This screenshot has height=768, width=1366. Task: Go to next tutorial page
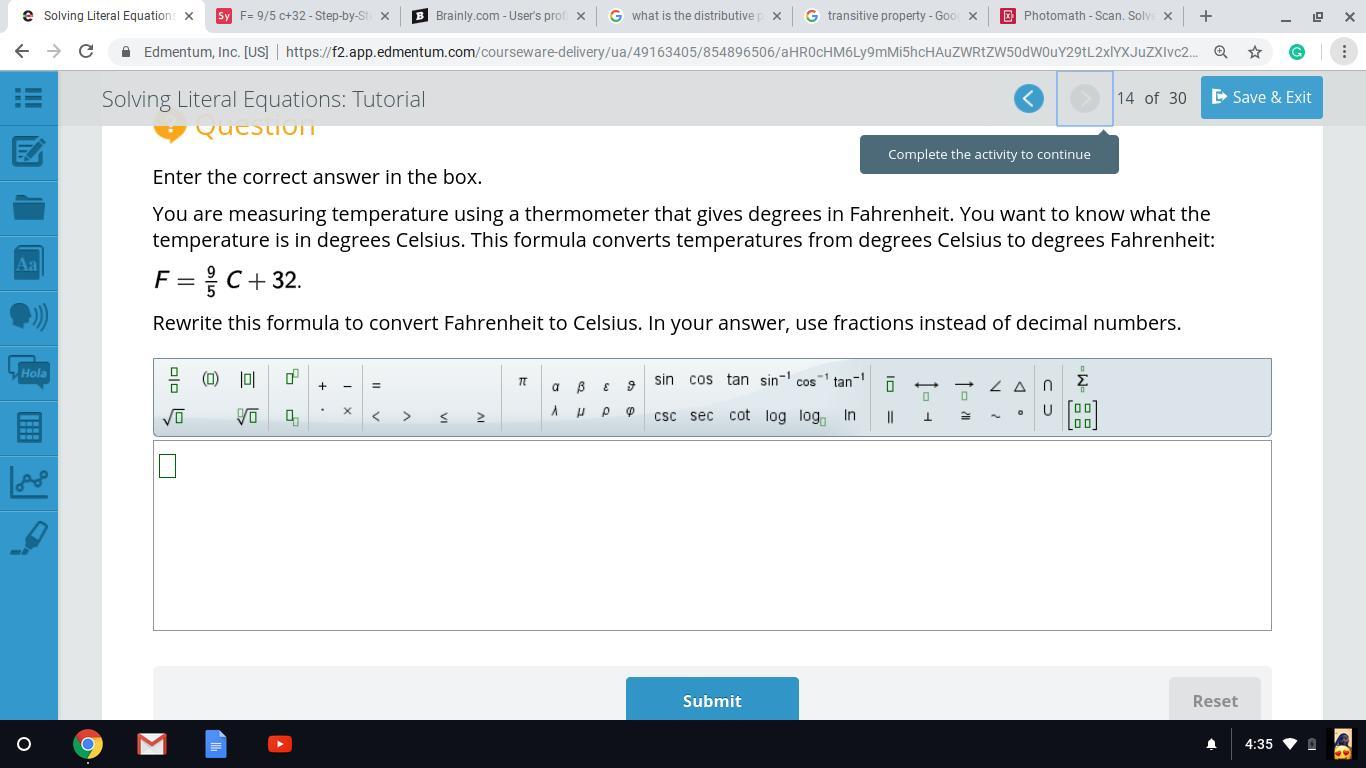(1084, 98)
